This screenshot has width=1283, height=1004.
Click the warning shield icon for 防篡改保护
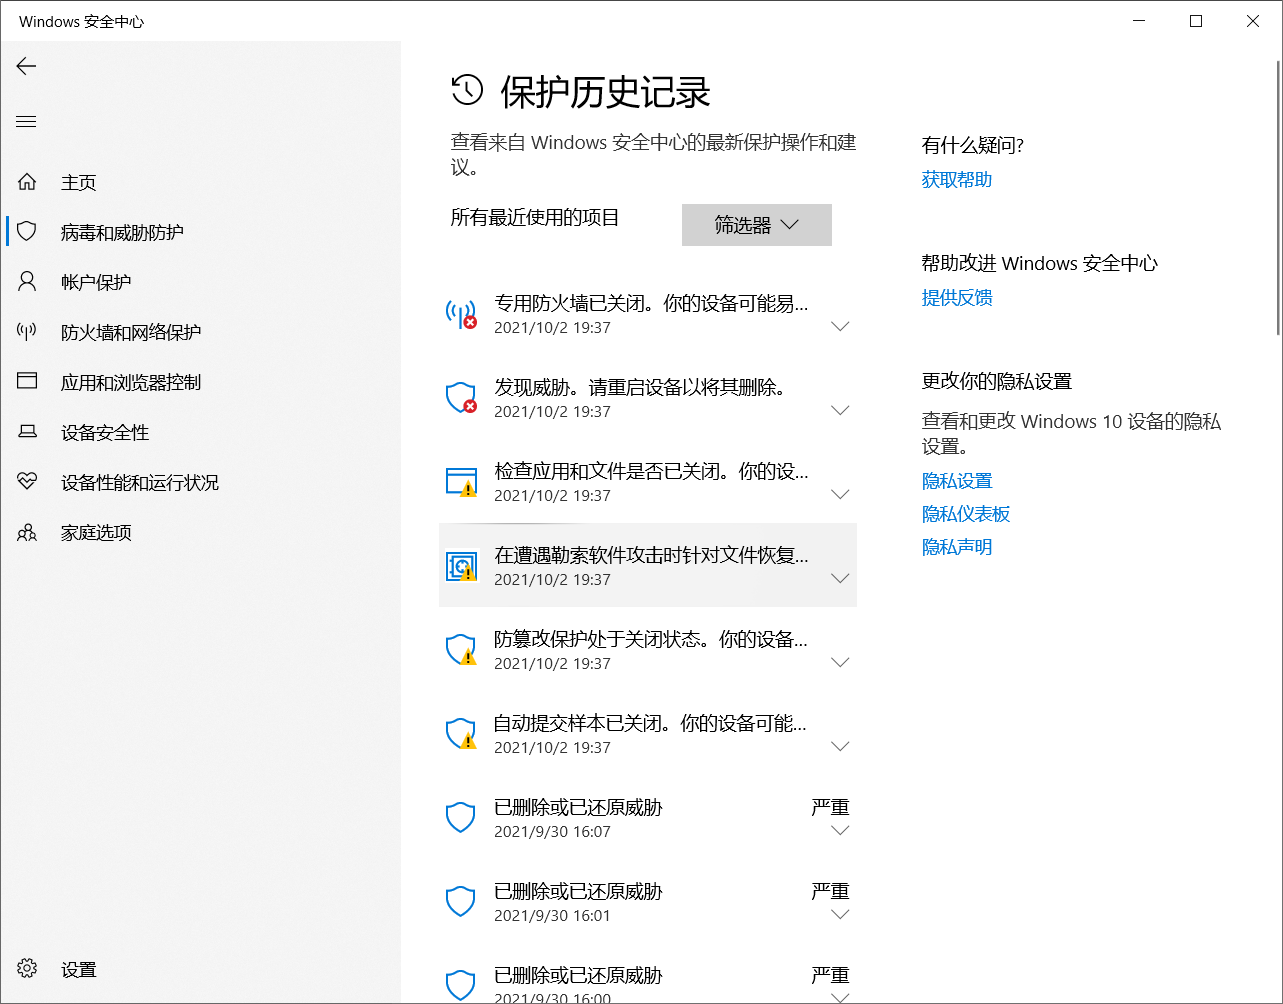click(461, 650)
